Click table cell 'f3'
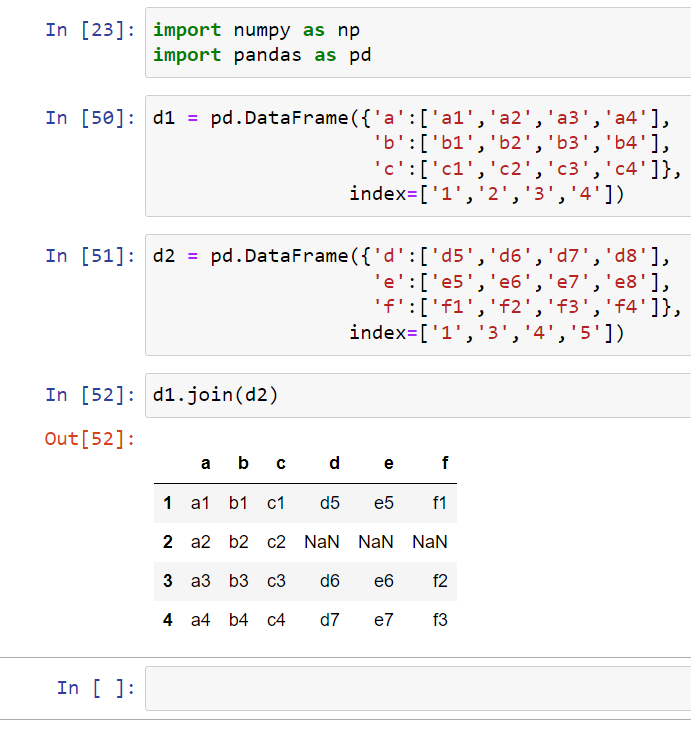 [x=439, y=620]
